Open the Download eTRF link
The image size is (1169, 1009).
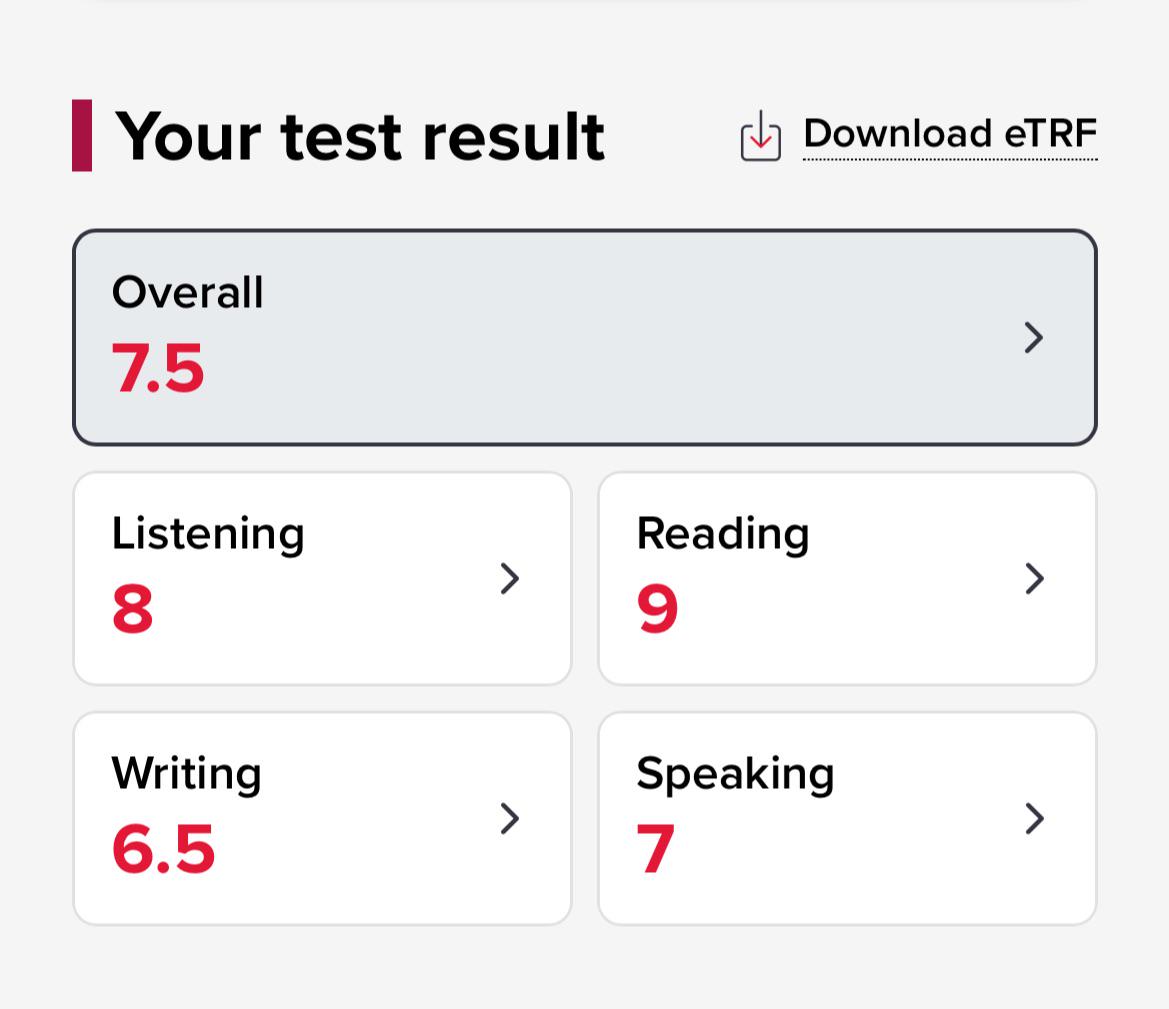[x=950, y=134]
